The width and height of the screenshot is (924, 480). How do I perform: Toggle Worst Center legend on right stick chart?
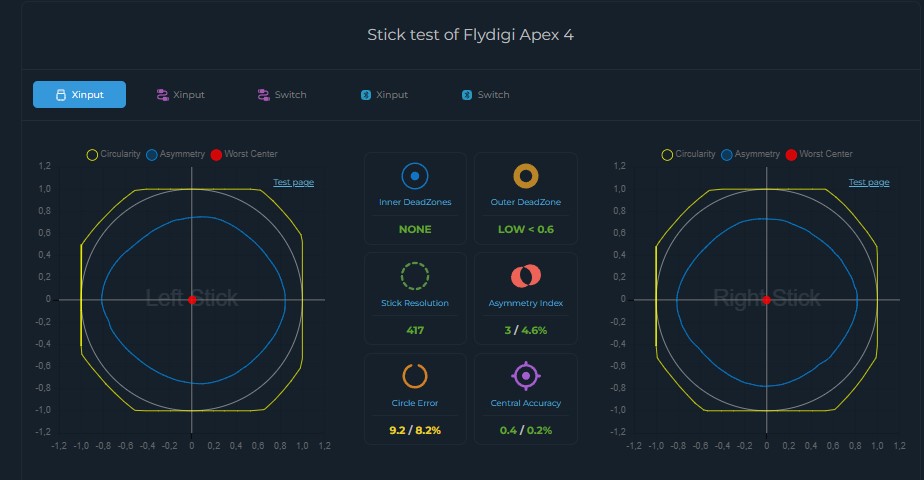[x=819, y=154]
